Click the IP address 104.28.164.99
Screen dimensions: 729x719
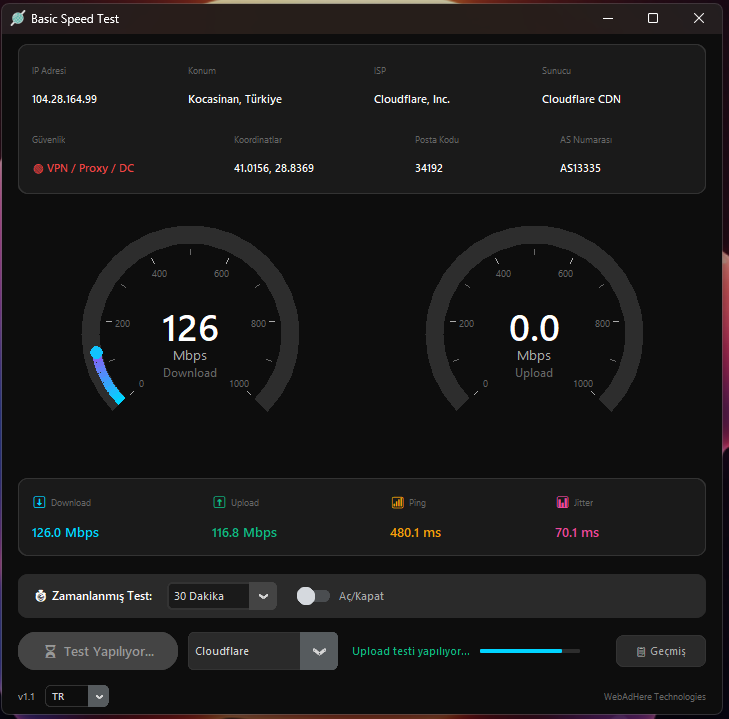coord(64,99)
